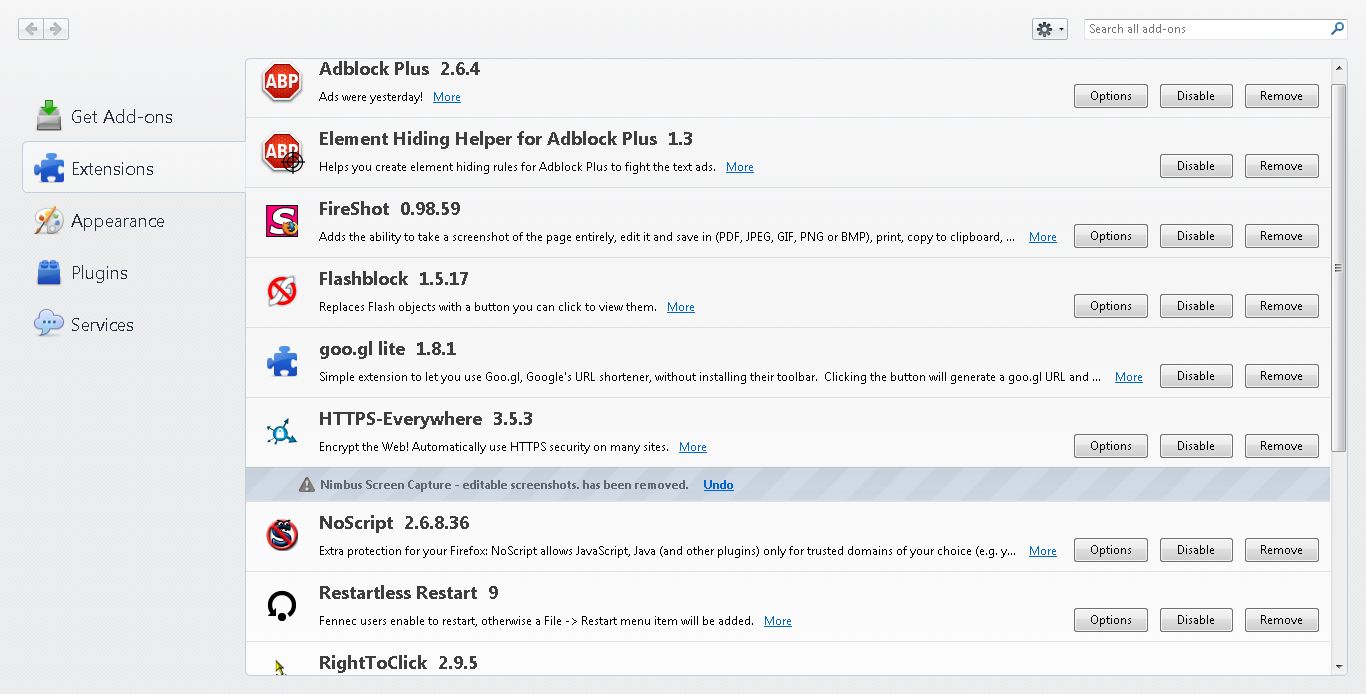This screenshot has height=694, width=1366.
Task: Click the goo.gl lite puzzle icon
Action: [x=282, y=361]
